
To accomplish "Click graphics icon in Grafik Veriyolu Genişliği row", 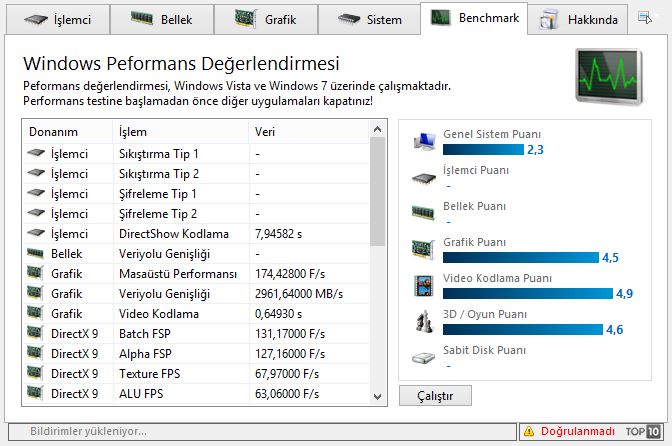I will 35,293.
